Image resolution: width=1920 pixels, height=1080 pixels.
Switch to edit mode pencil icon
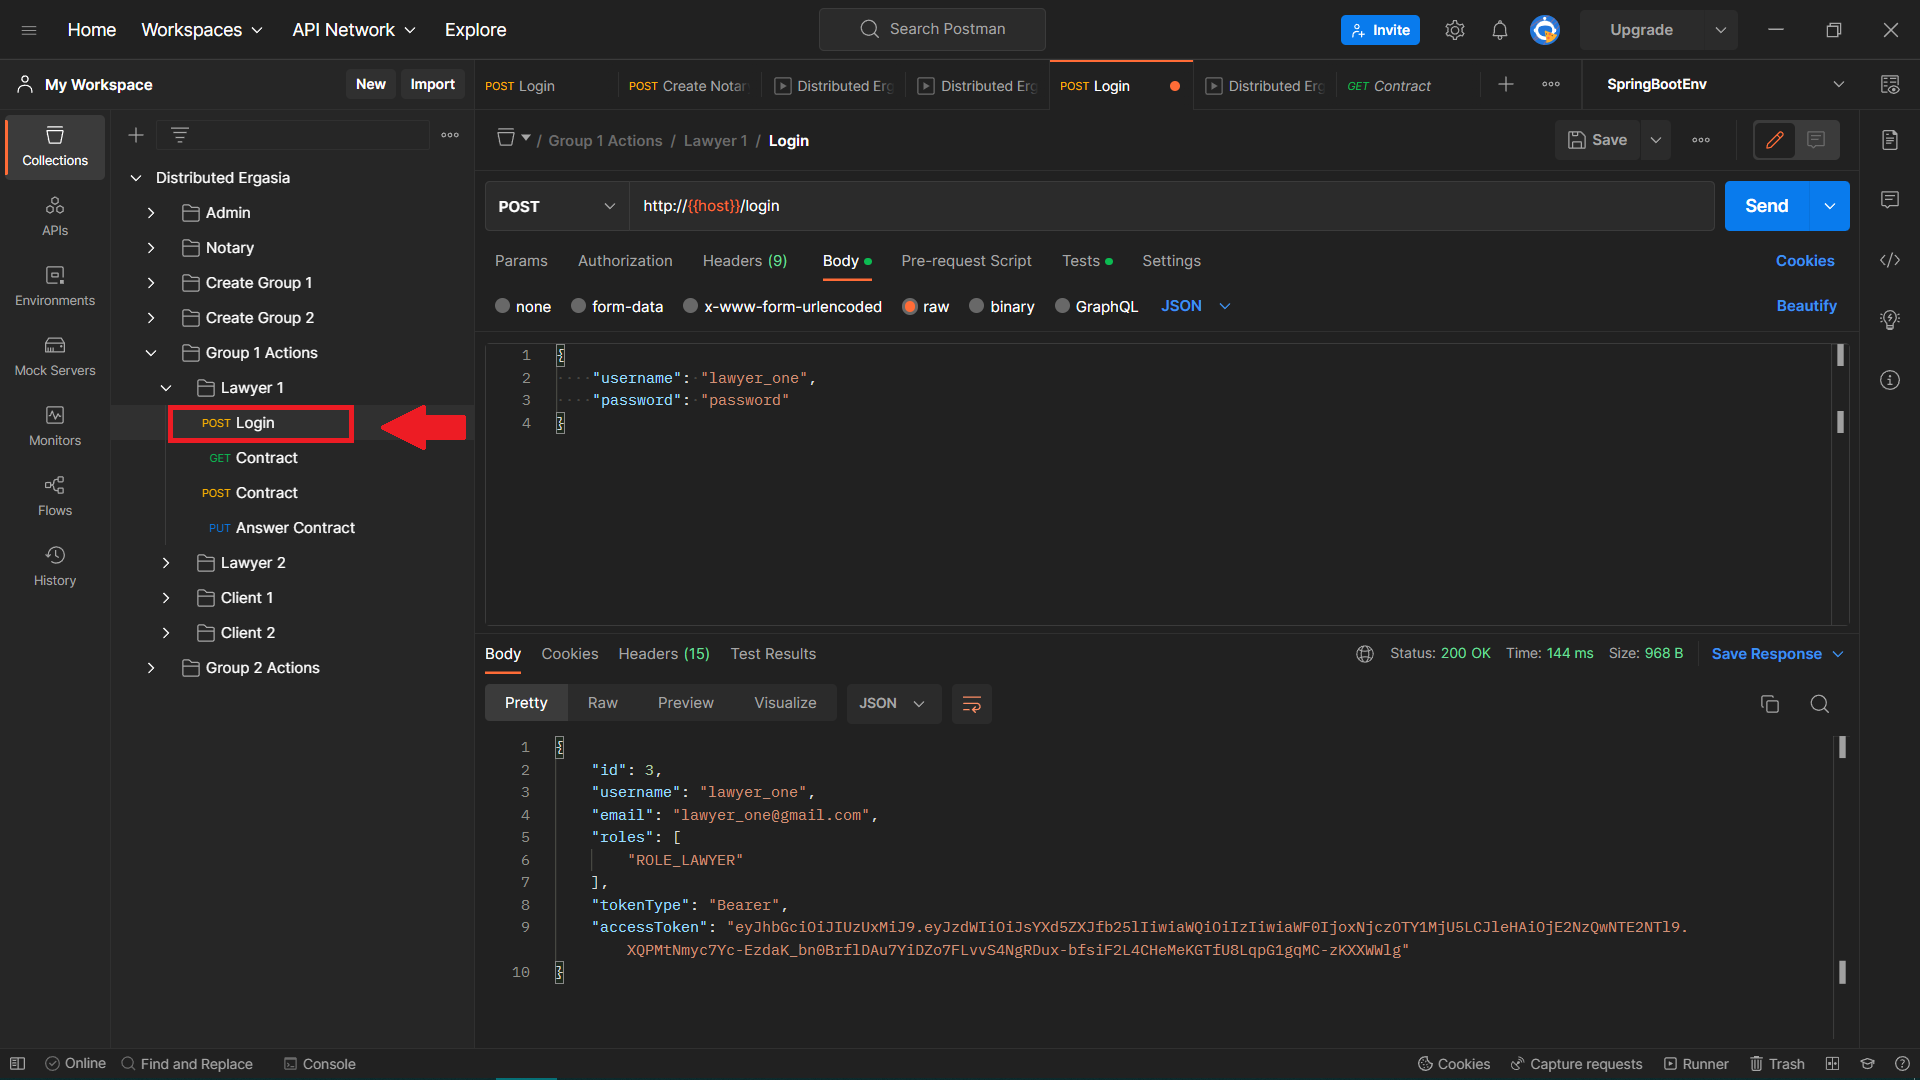pos(1775,140)
